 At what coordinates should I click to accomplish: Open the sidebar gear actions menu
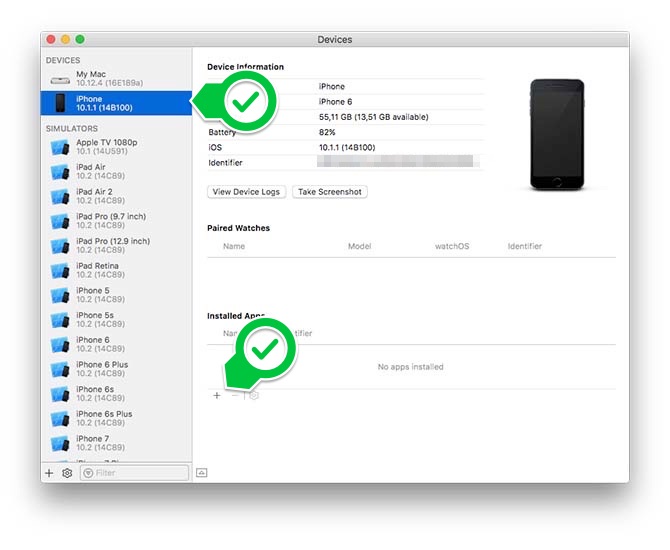[x=67, y=473]
